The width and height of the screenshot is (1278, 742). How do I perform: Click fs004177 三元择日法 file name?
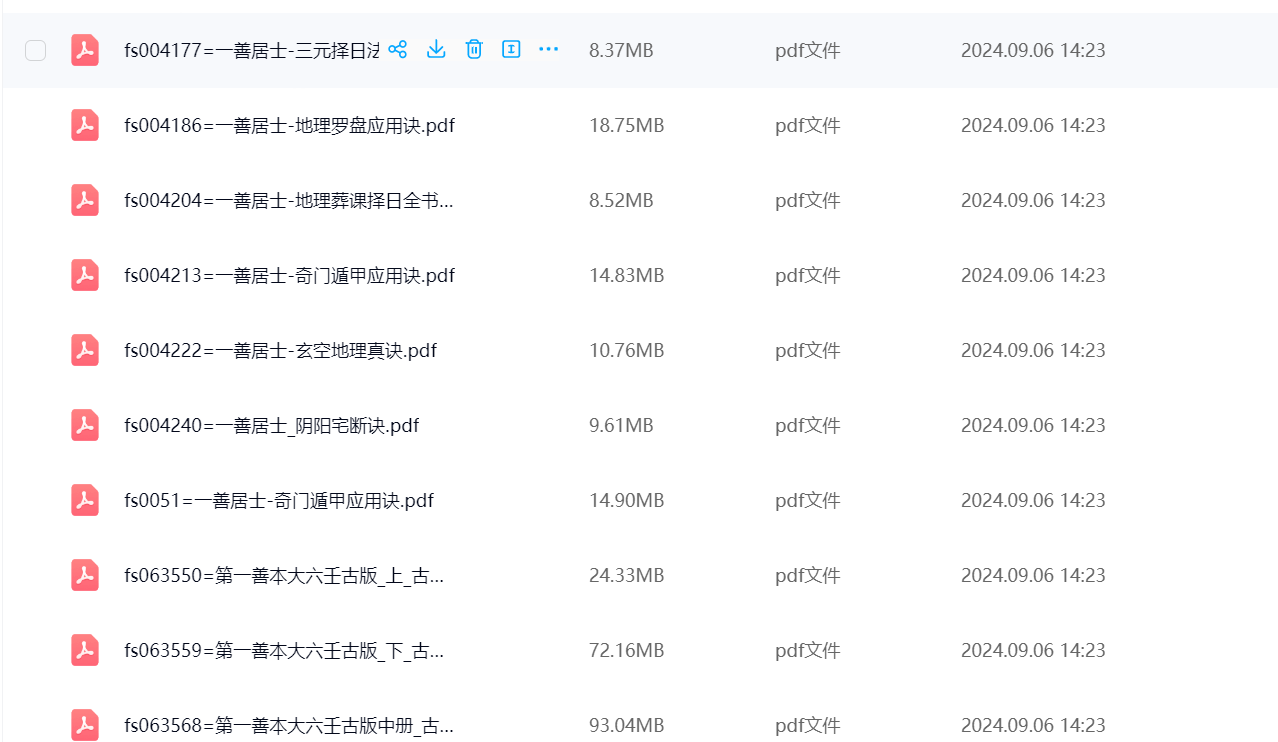click(x=250, y=51)
